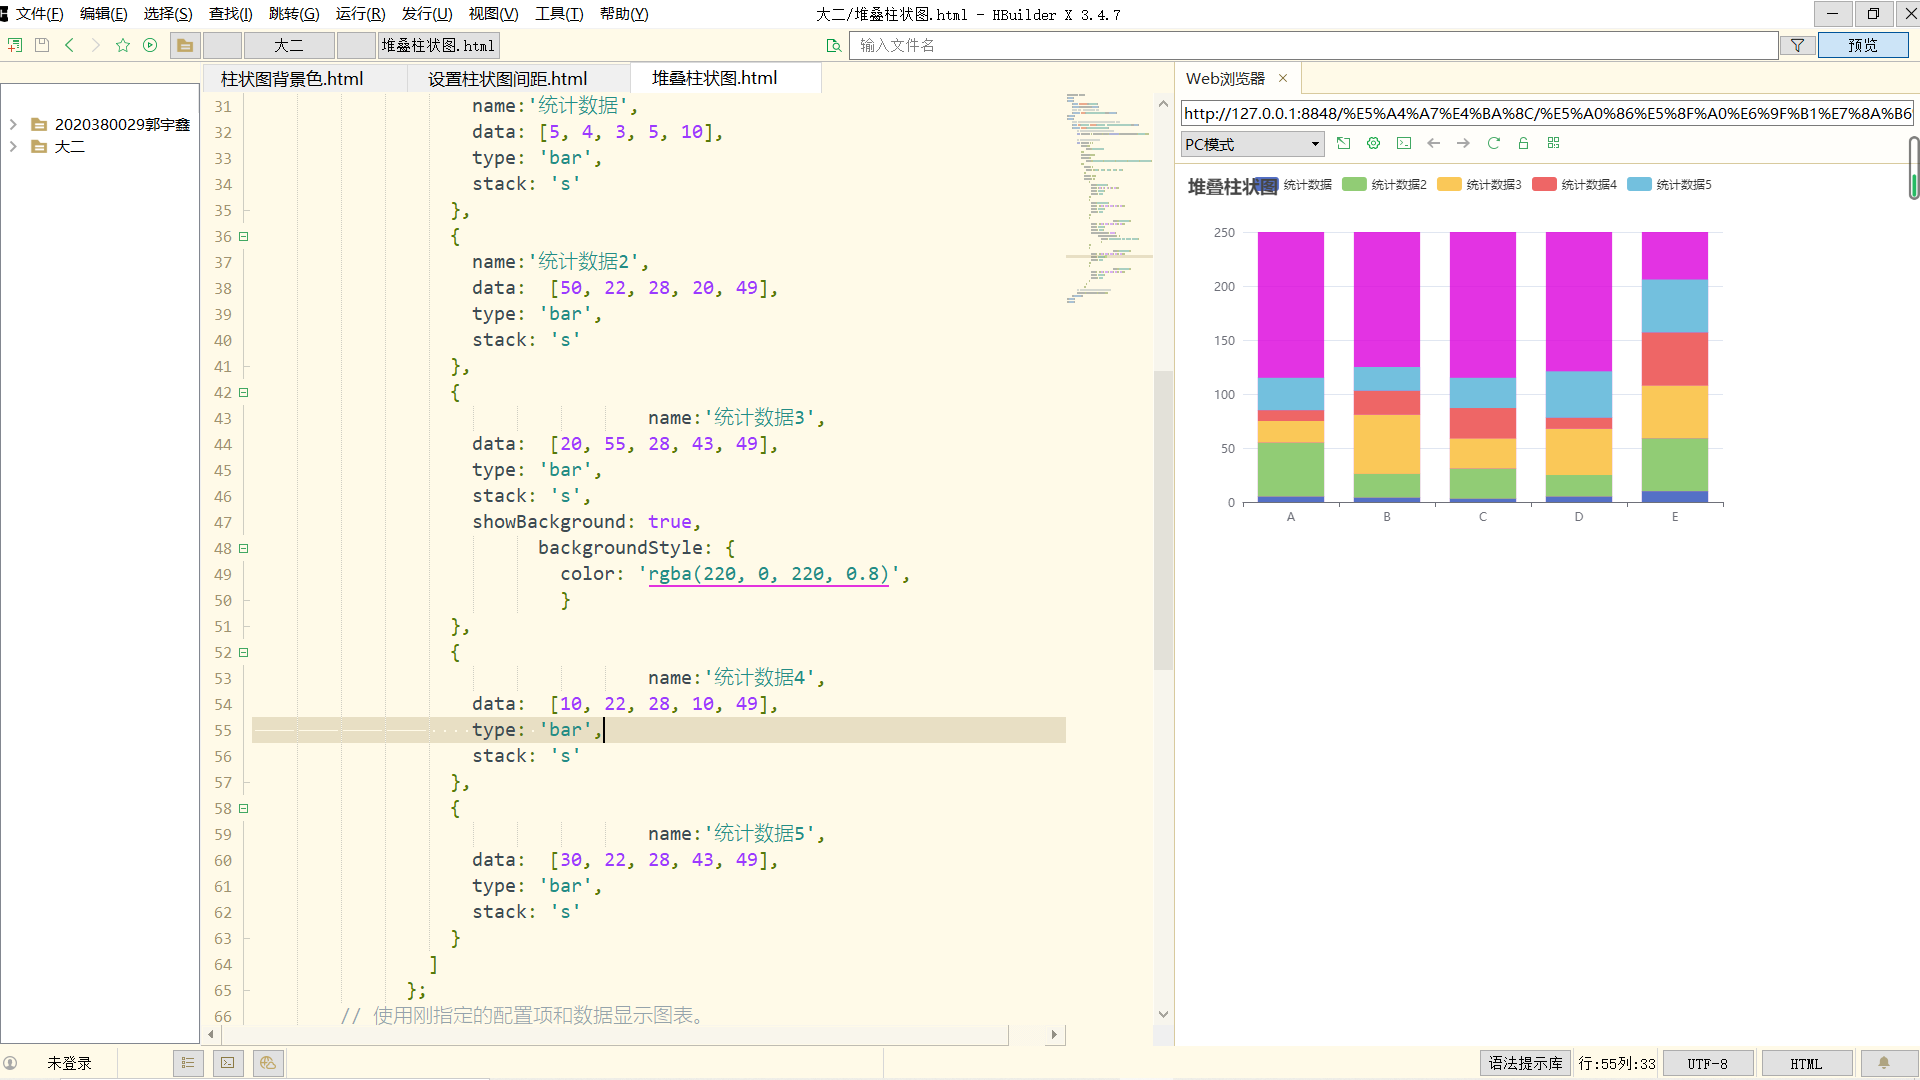Open the terminal icon in status bar
Screen dimensions: 1920x1080
click(228, 1063)
